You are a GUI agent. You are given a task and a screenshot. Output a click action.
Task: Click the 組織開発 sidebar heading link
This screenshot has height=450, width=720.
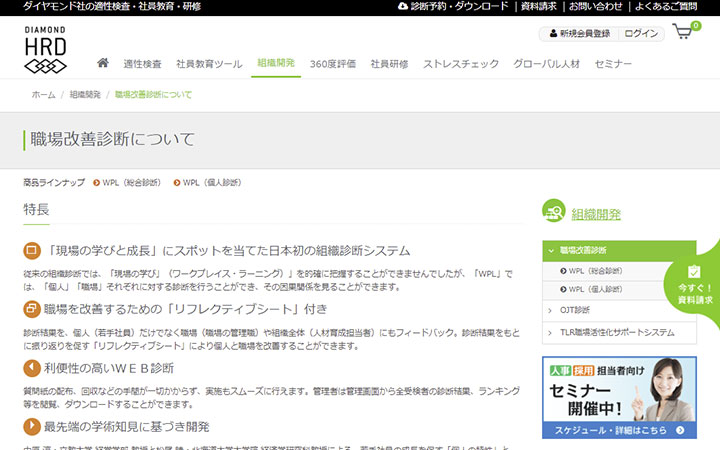596,214
